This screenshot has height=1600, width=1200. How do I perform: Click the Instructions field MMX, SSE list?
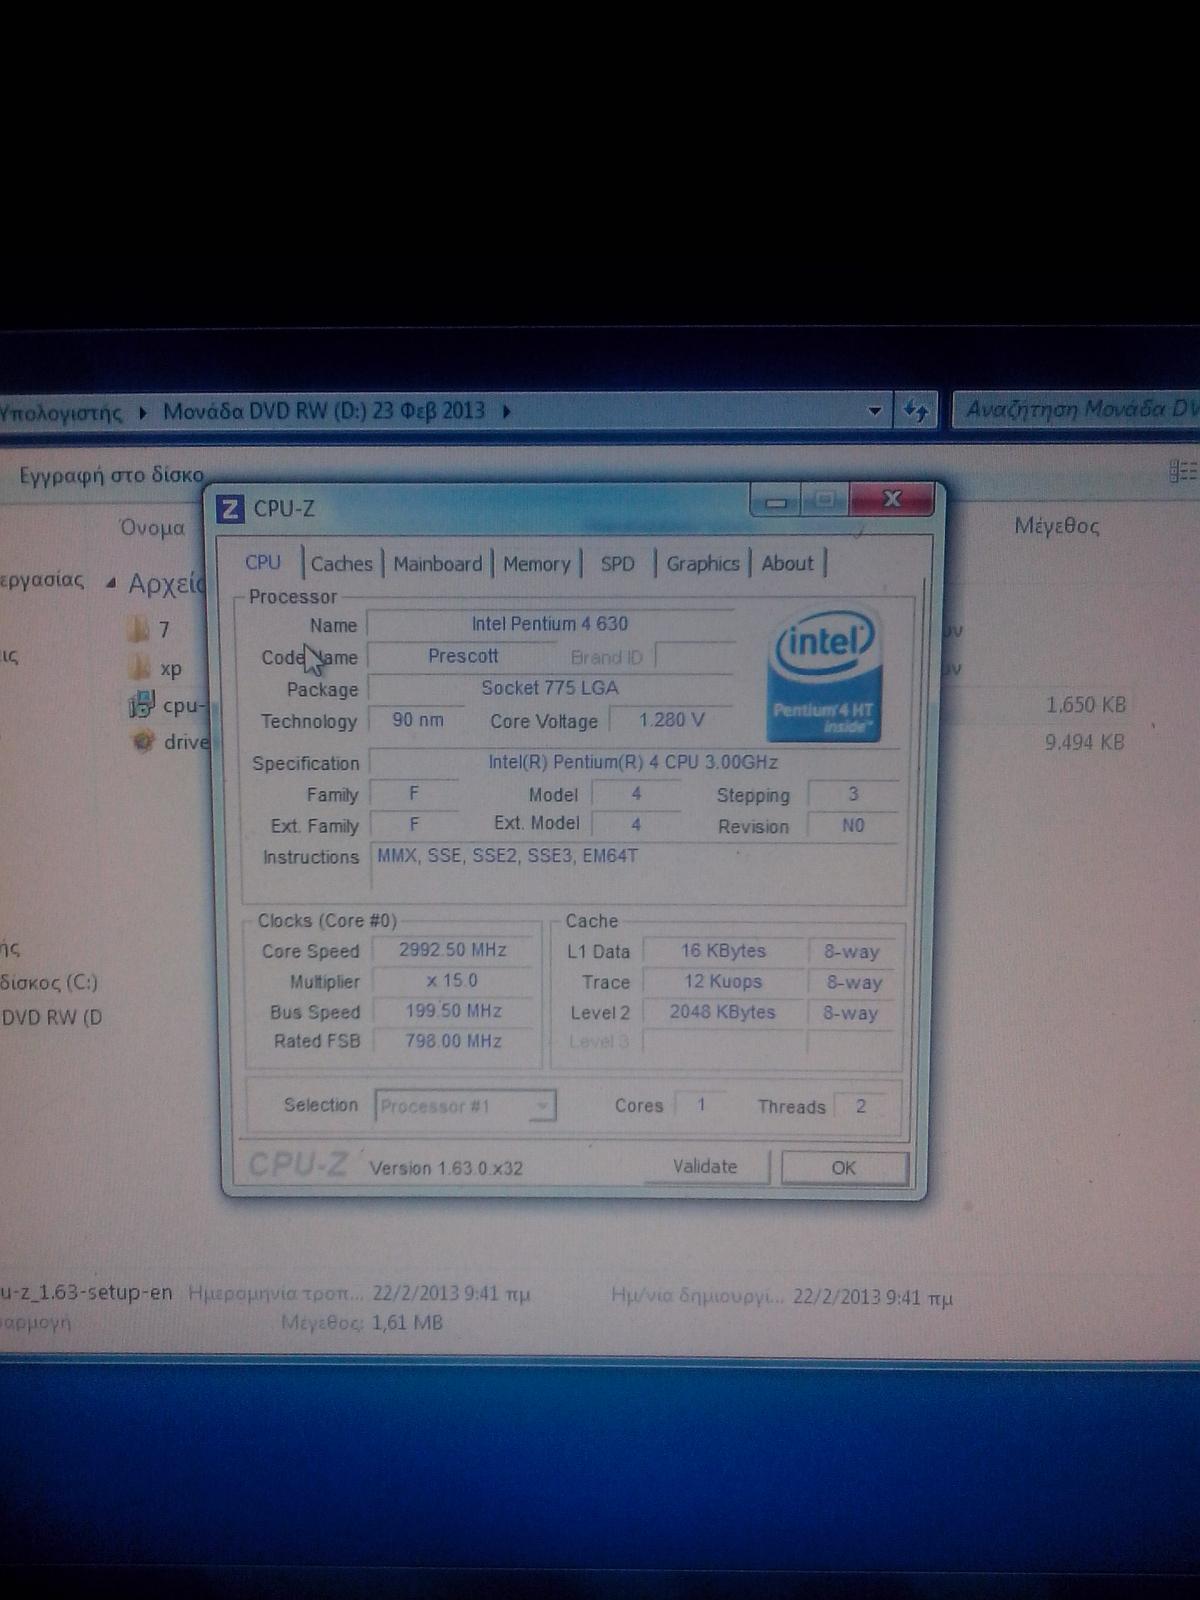tap(633, 866)
